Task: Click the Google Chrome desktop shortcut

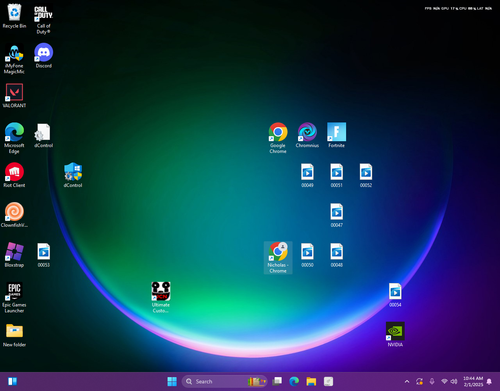Action: click(x=278, y=138)
